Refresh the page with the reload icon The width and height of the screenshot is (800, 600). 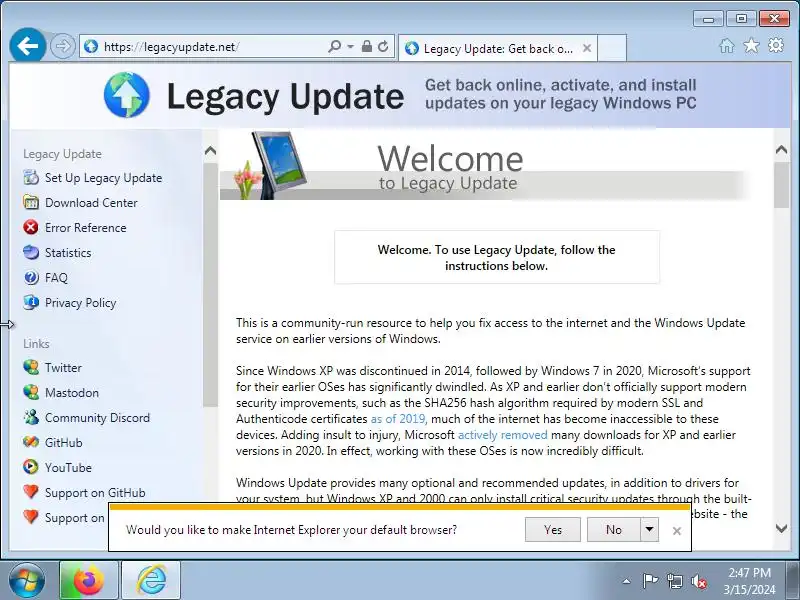click(x=383, y=46)
